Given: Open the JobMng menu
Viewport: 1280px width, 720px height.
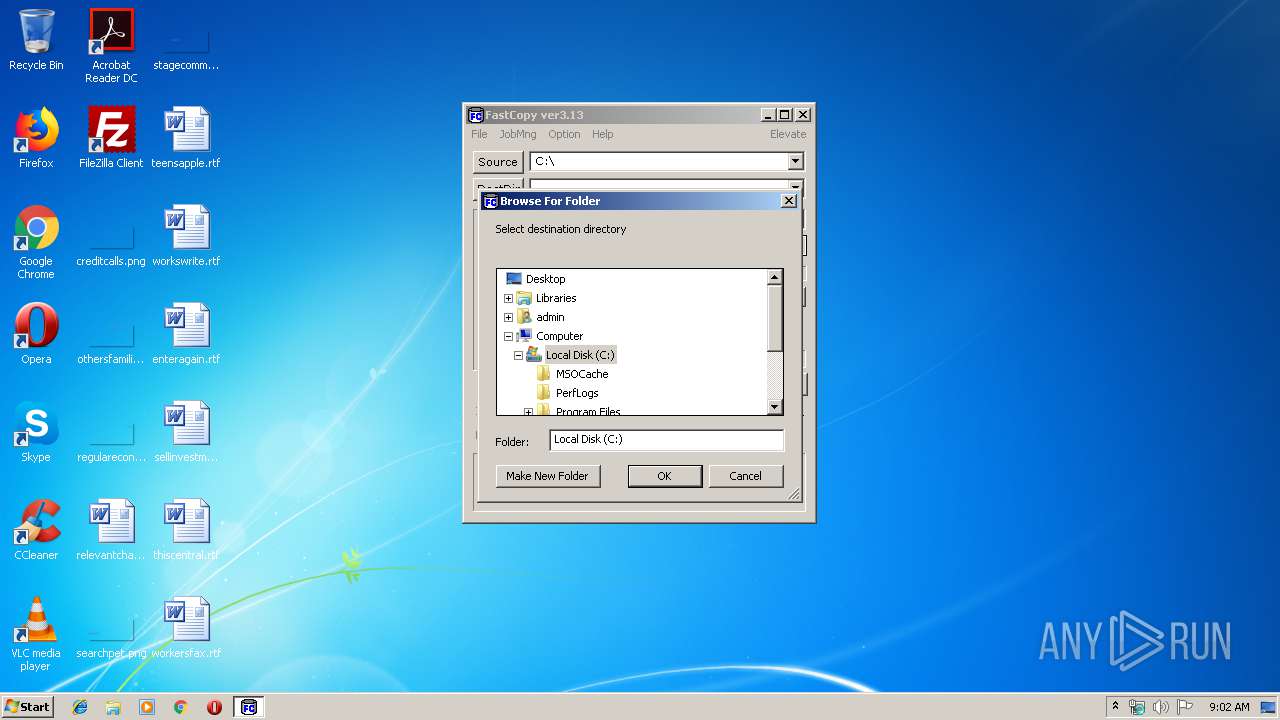Looking at the screenshot, I should pos(518,134).
